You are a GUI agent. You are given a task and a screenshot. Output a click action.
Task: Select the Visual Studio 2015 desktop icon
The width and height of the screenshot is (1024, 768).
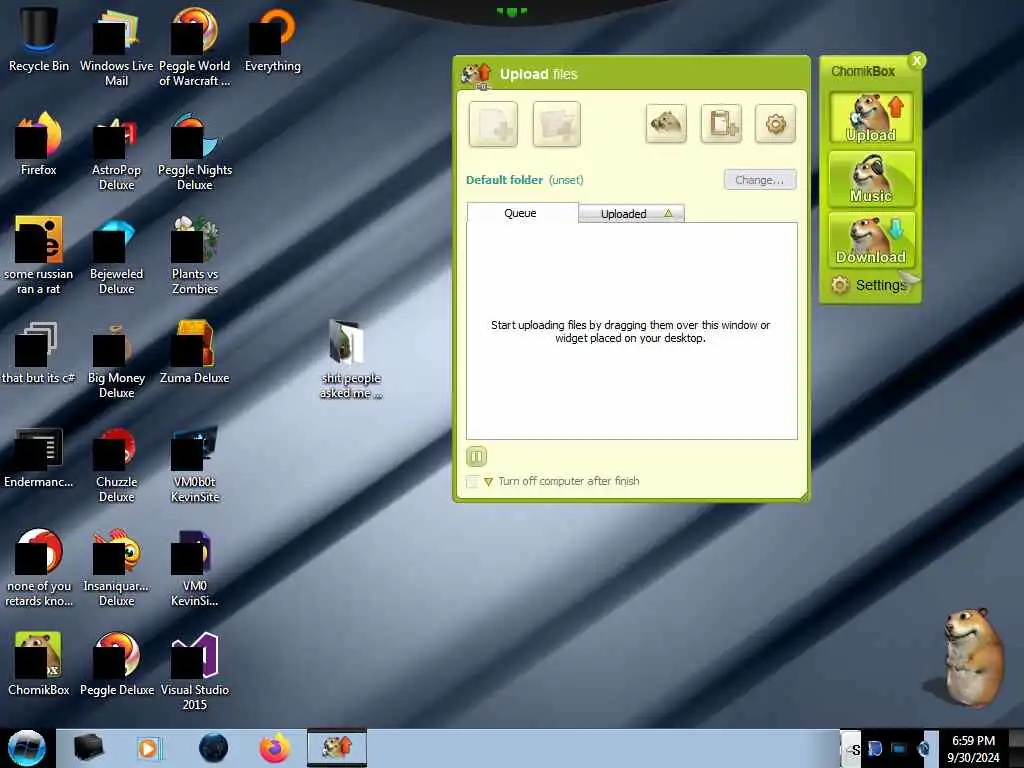(x=195, y=671)
